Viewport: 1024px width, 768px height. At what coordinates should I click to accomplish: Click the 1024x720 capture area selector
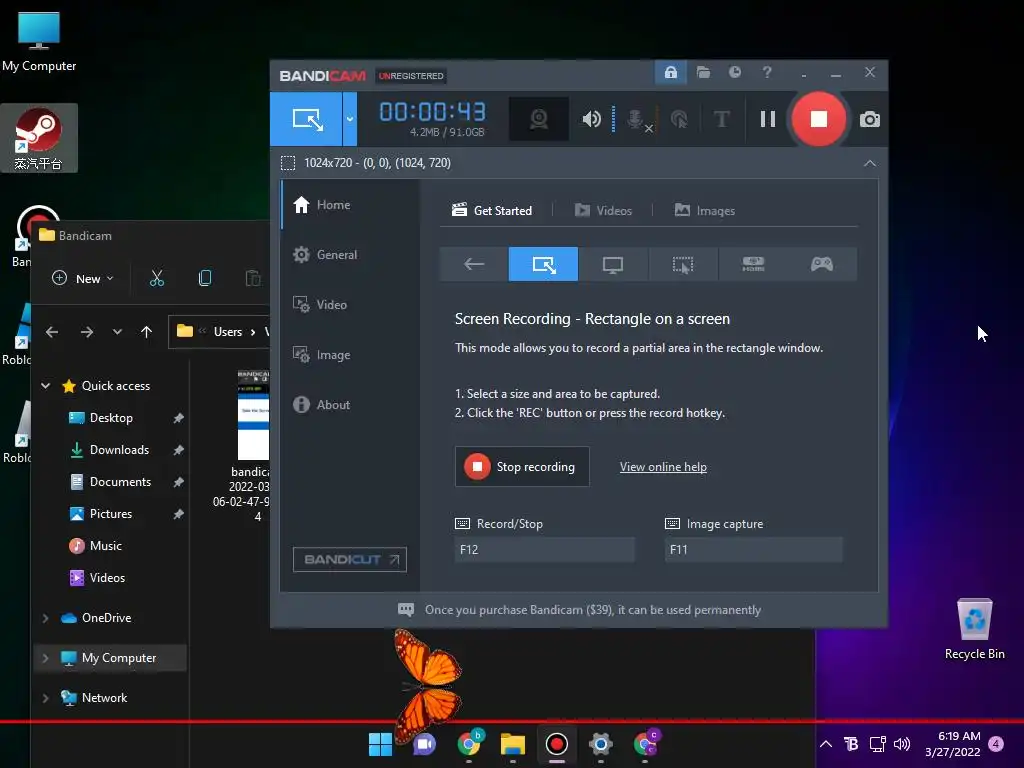tap(366, 163)
